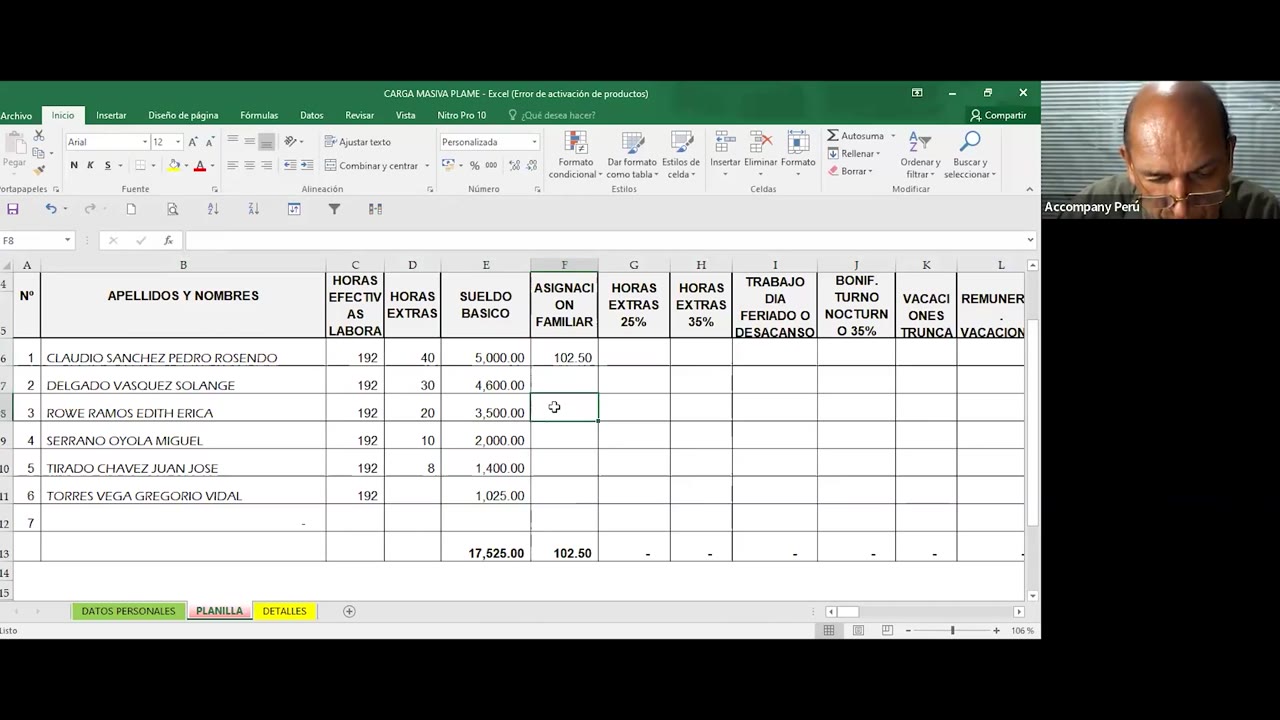This screenshot has height=720, width=1280.
Task: Open the Fórmulas ribbon tab
Action: 259,115
